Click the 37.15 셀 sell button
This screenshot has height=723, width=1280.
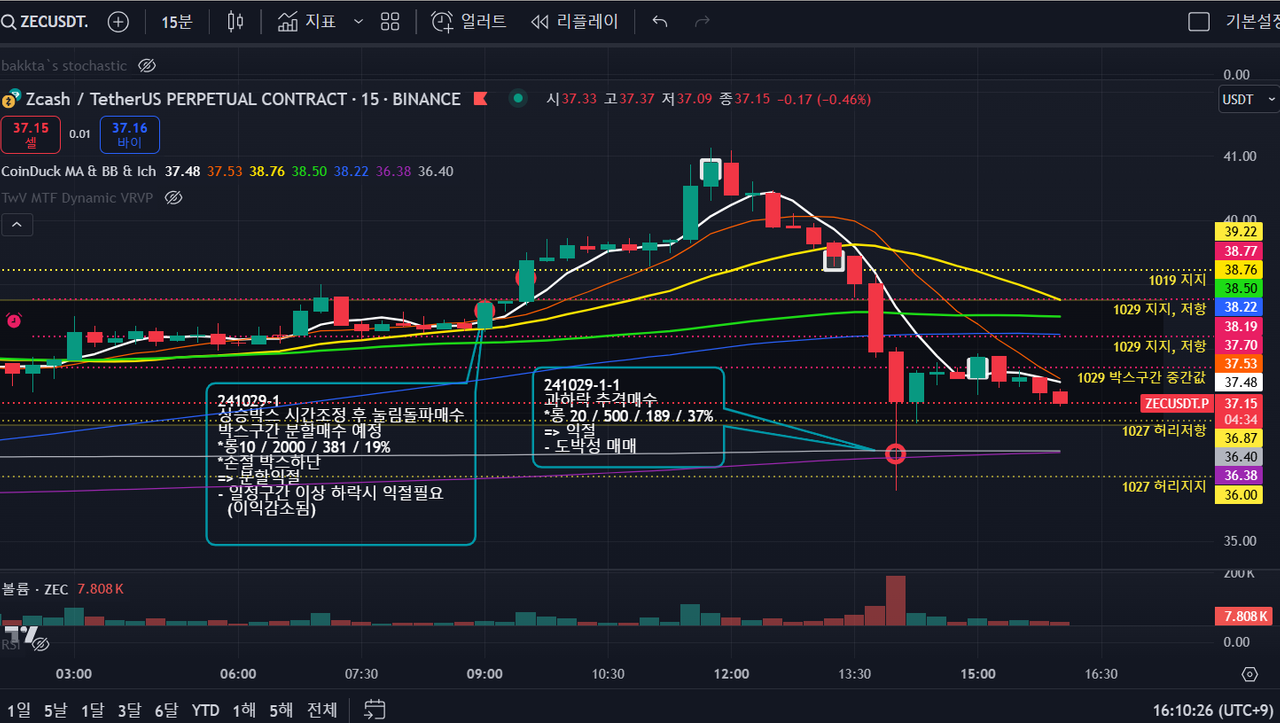coord(31,134)
